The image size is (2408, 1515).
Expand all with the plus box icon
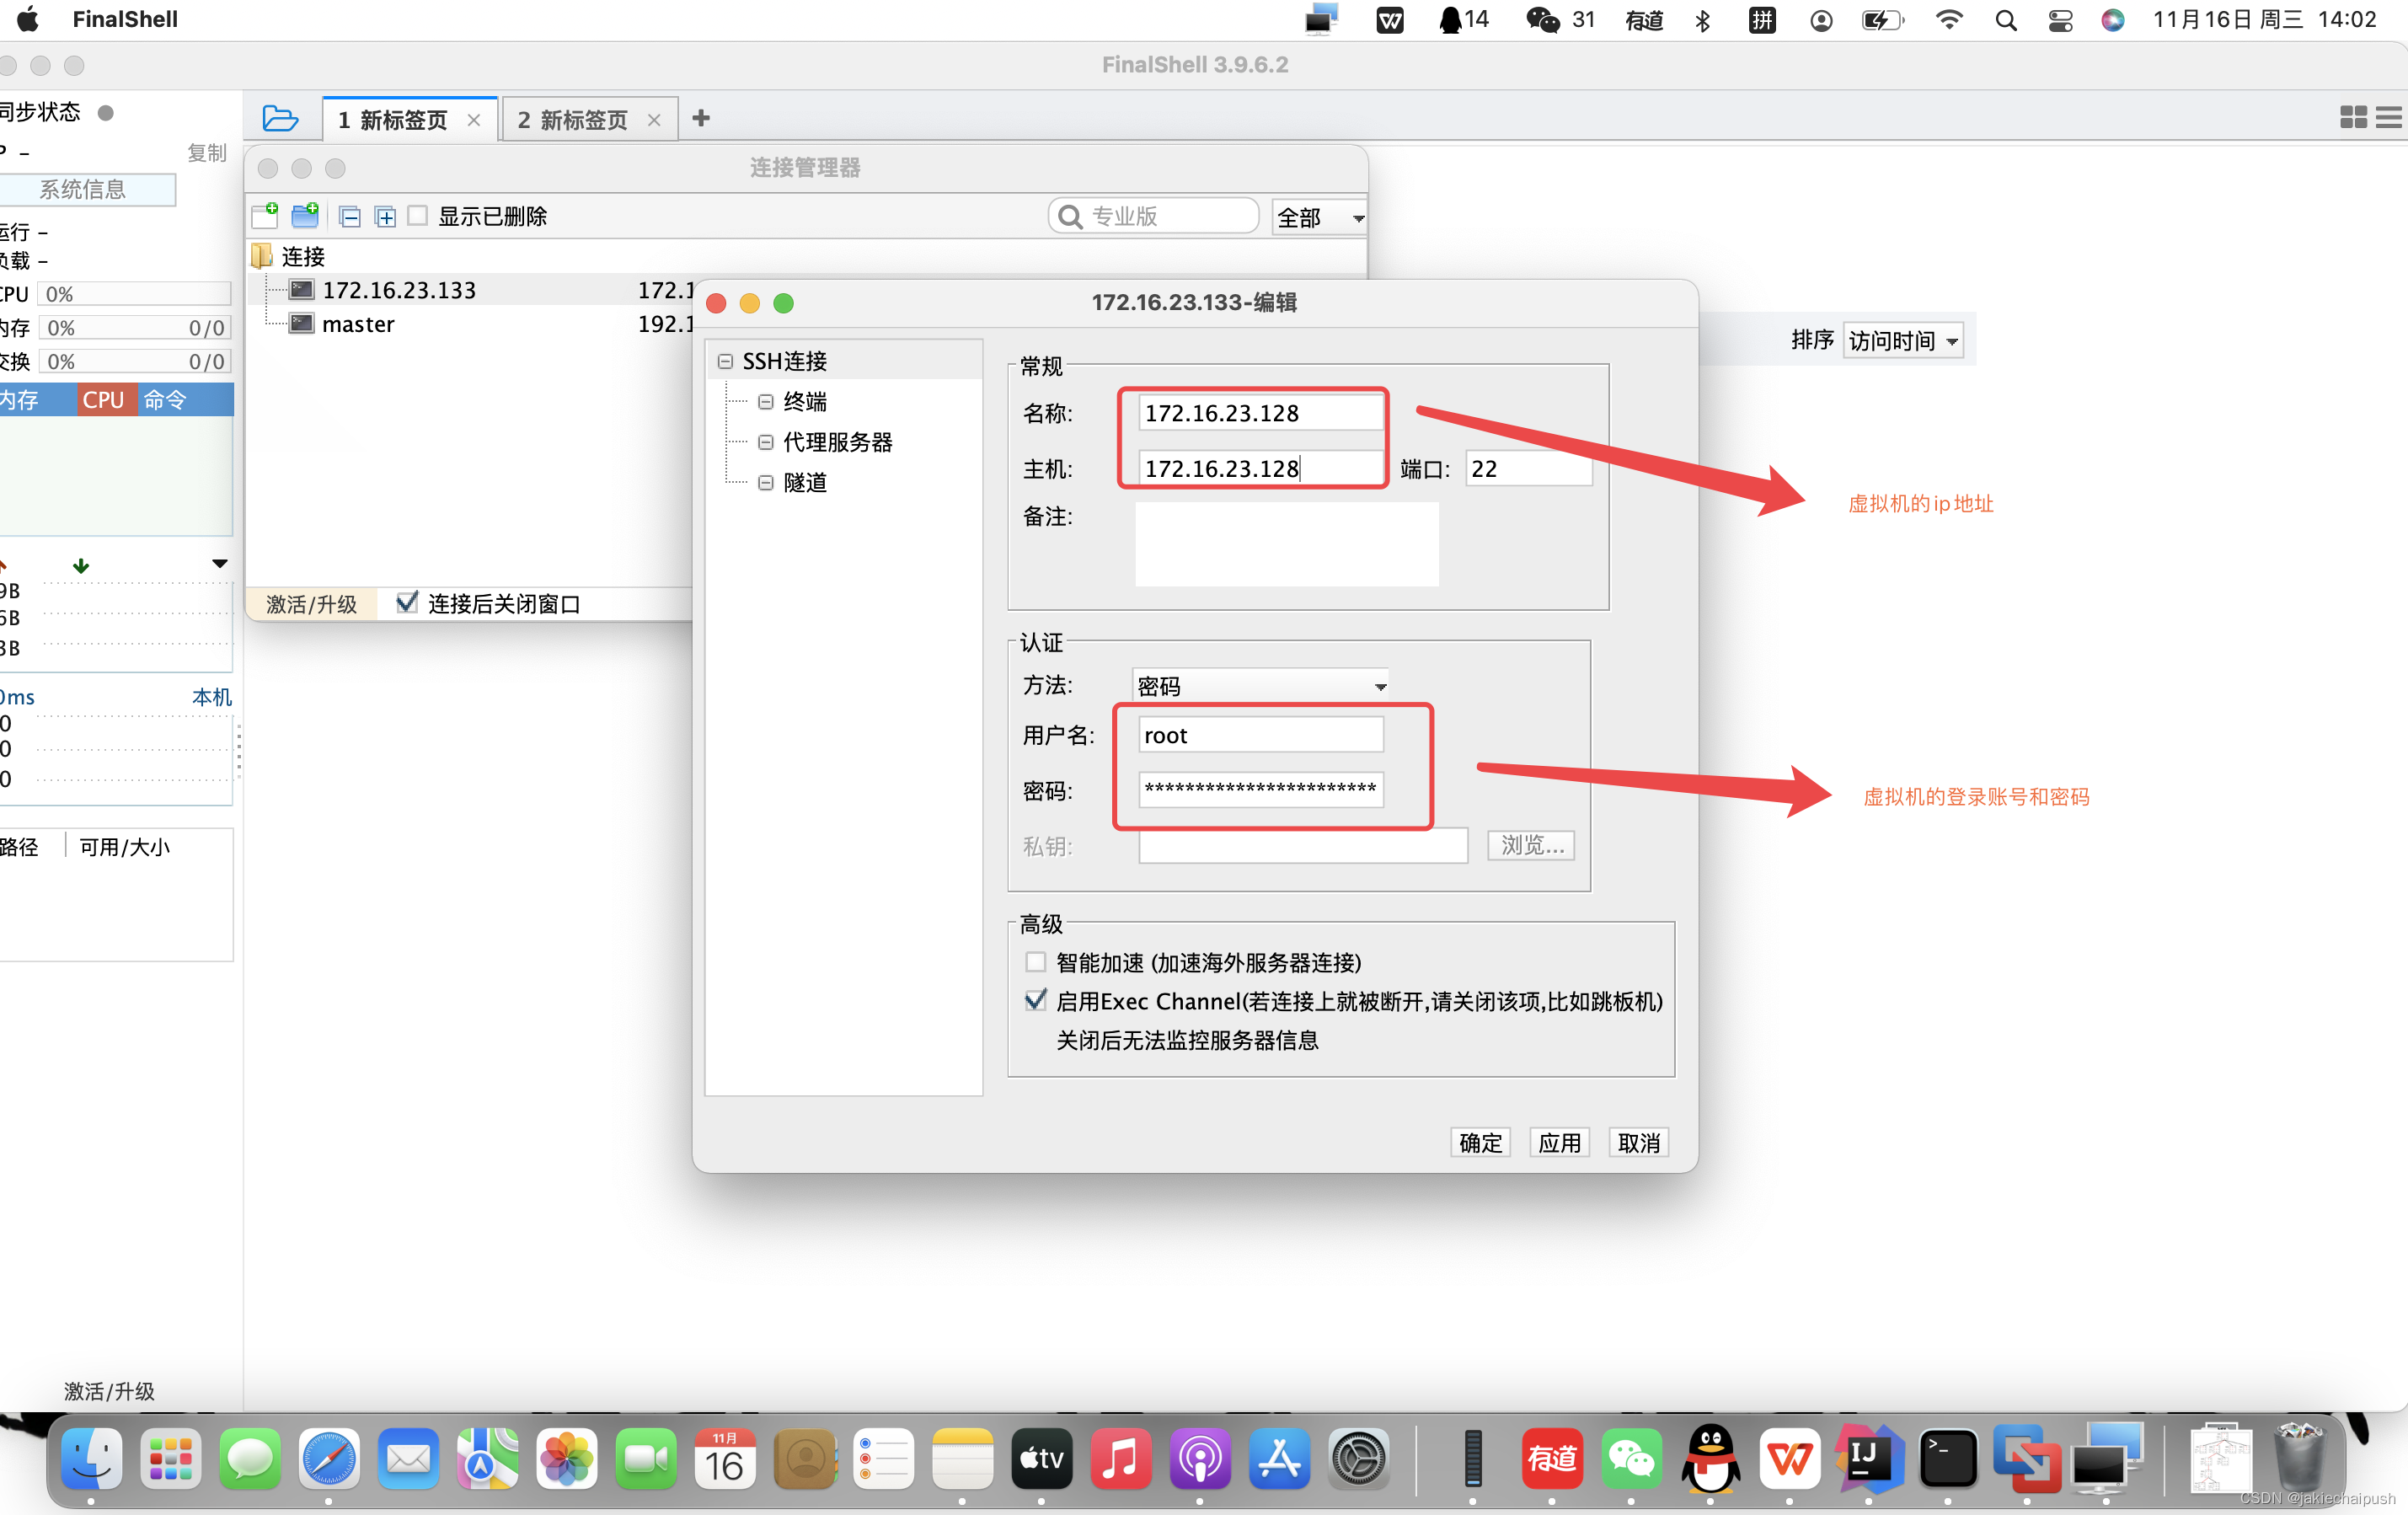pos(385,216)
